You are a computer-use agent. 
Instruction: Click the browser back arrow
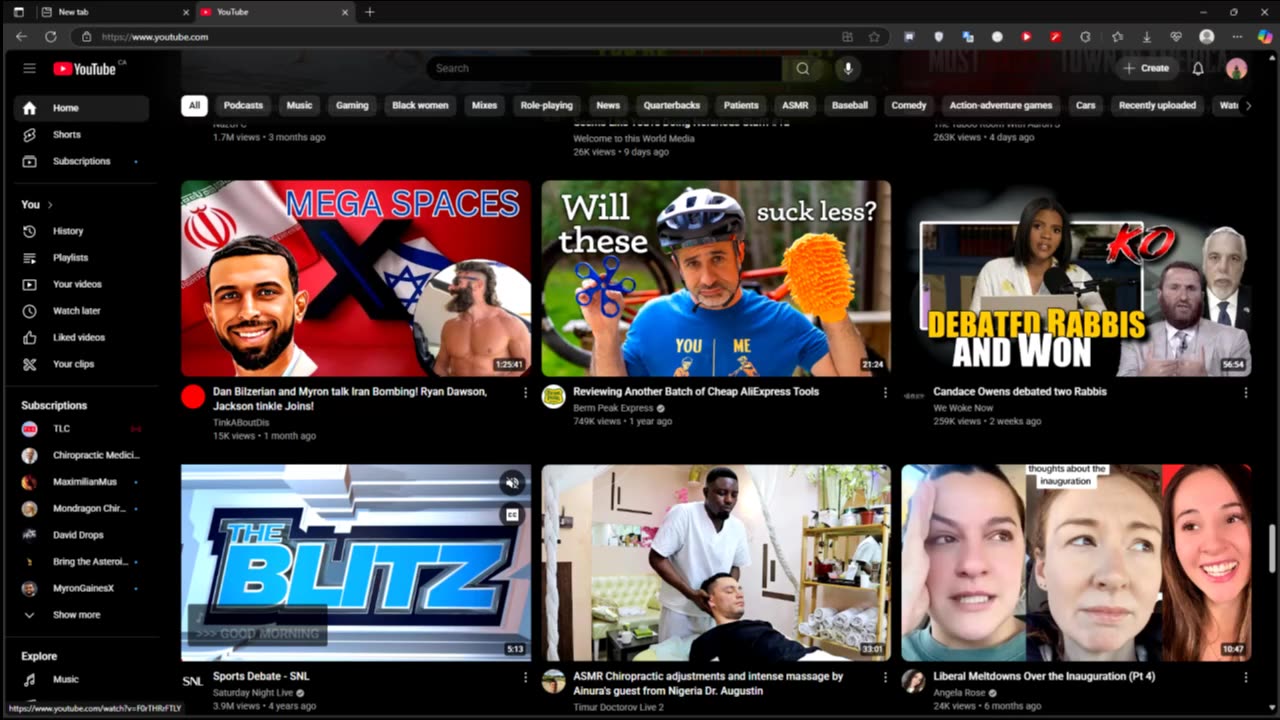coord(21,36)
